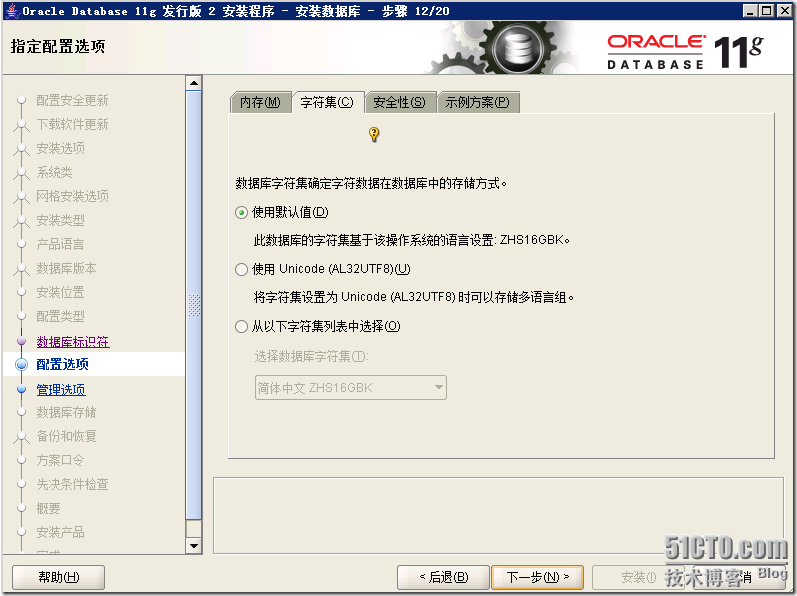Click the disabled 安装(I) button
797x596 pixels.
click(x=638, y=577)
